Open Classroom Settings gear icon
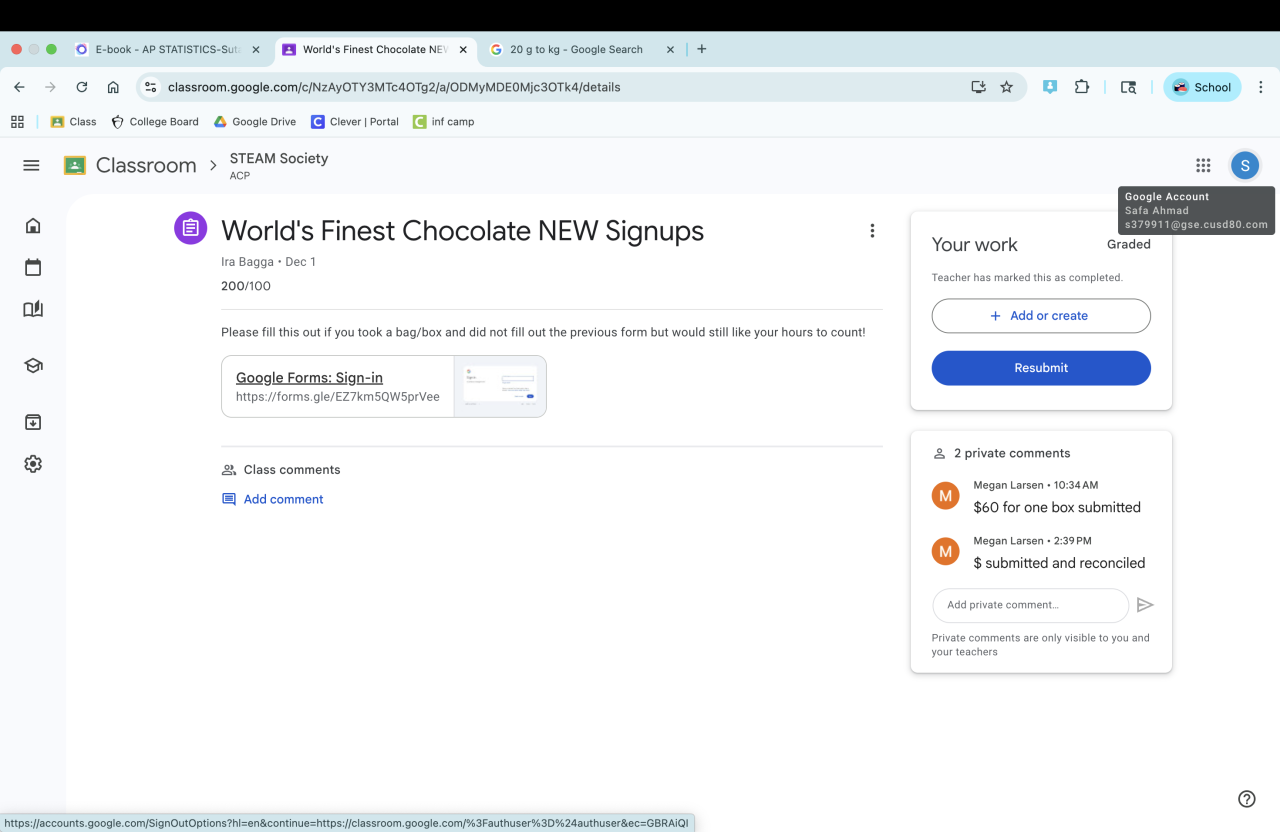 tap(33, 464)
